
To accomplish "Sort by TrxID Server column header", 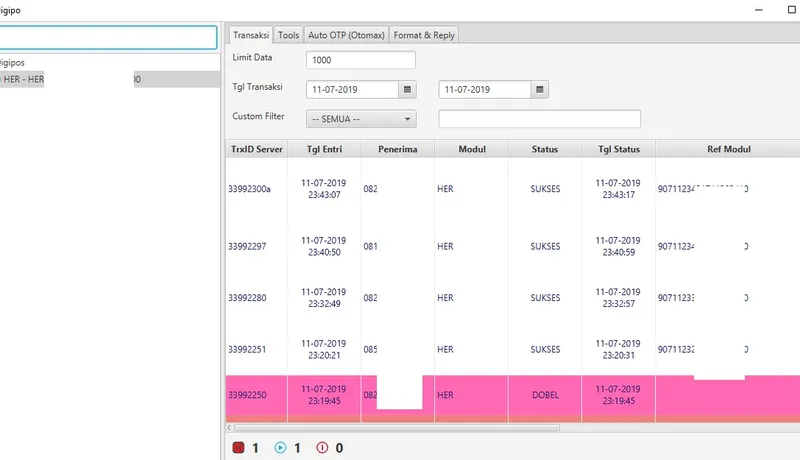I will point(257,149).
